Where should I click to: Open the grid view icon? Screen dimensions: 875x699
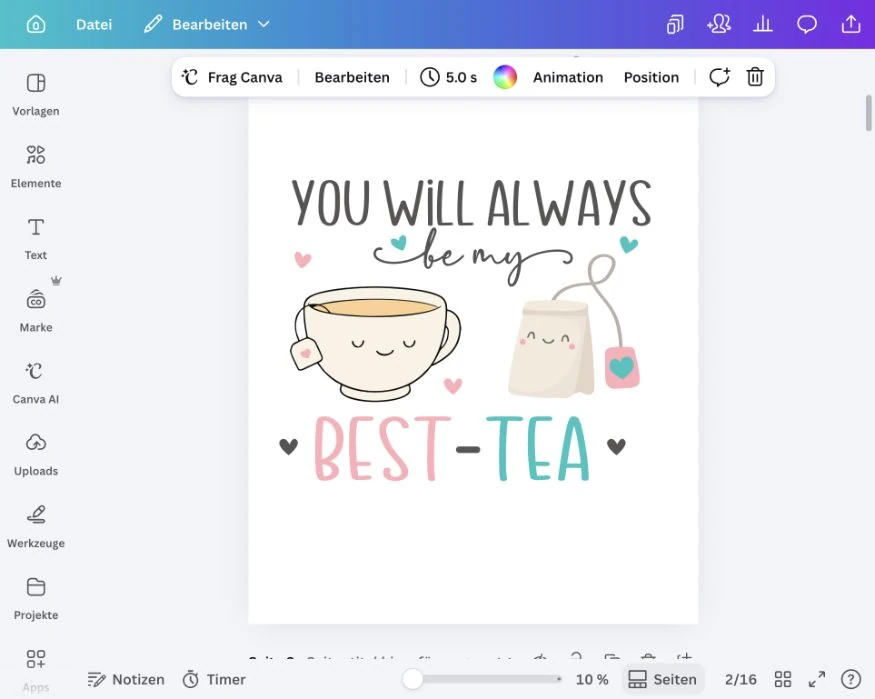[783, 679]
